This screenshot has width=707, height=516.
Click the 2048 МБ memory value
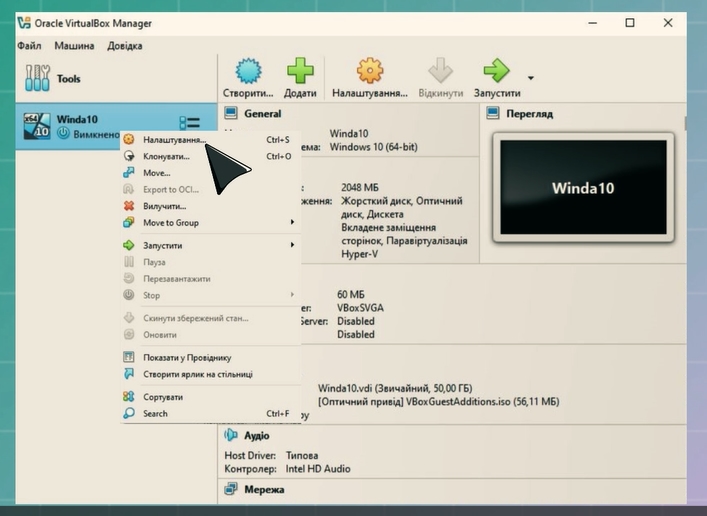pos(360,188)
